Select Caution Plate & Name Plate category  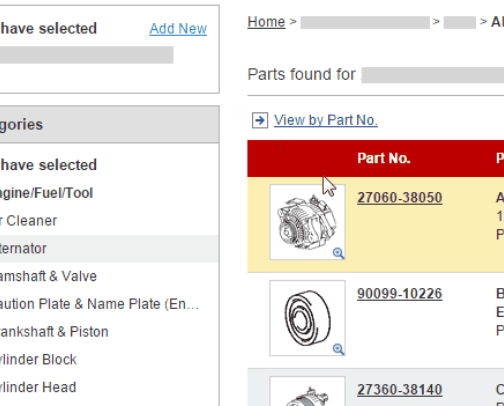tap(99, 304)
